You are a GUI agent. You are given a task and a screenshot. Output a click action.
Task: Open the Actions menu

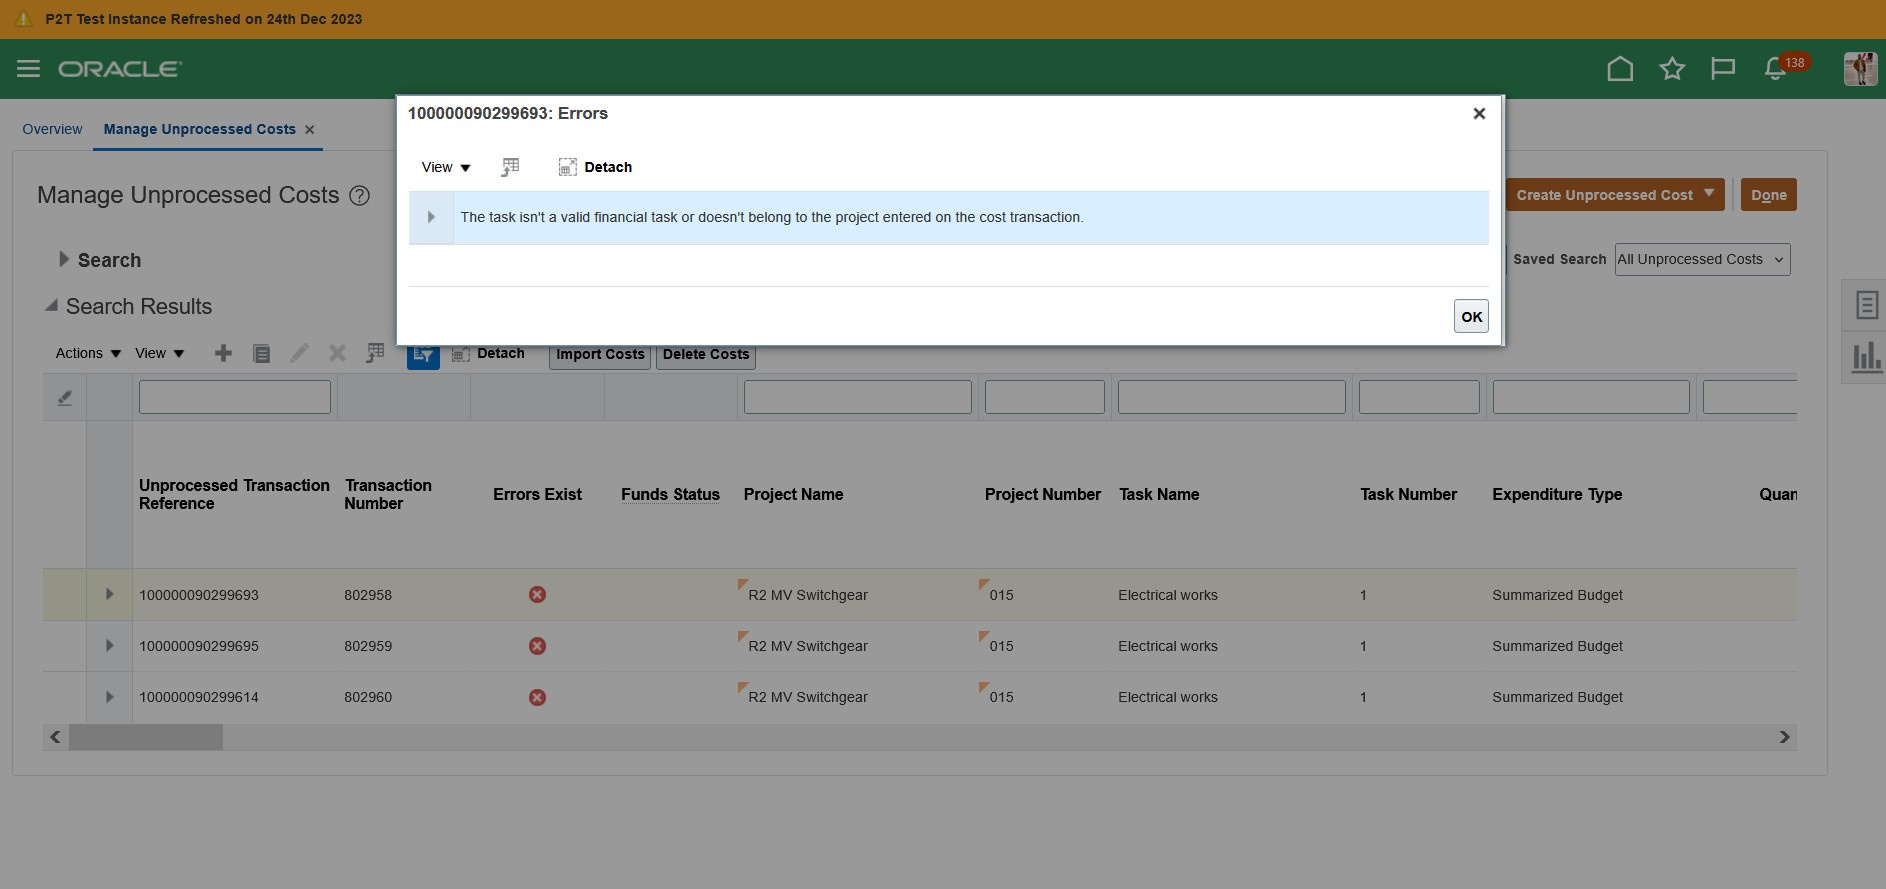[88, 353]
